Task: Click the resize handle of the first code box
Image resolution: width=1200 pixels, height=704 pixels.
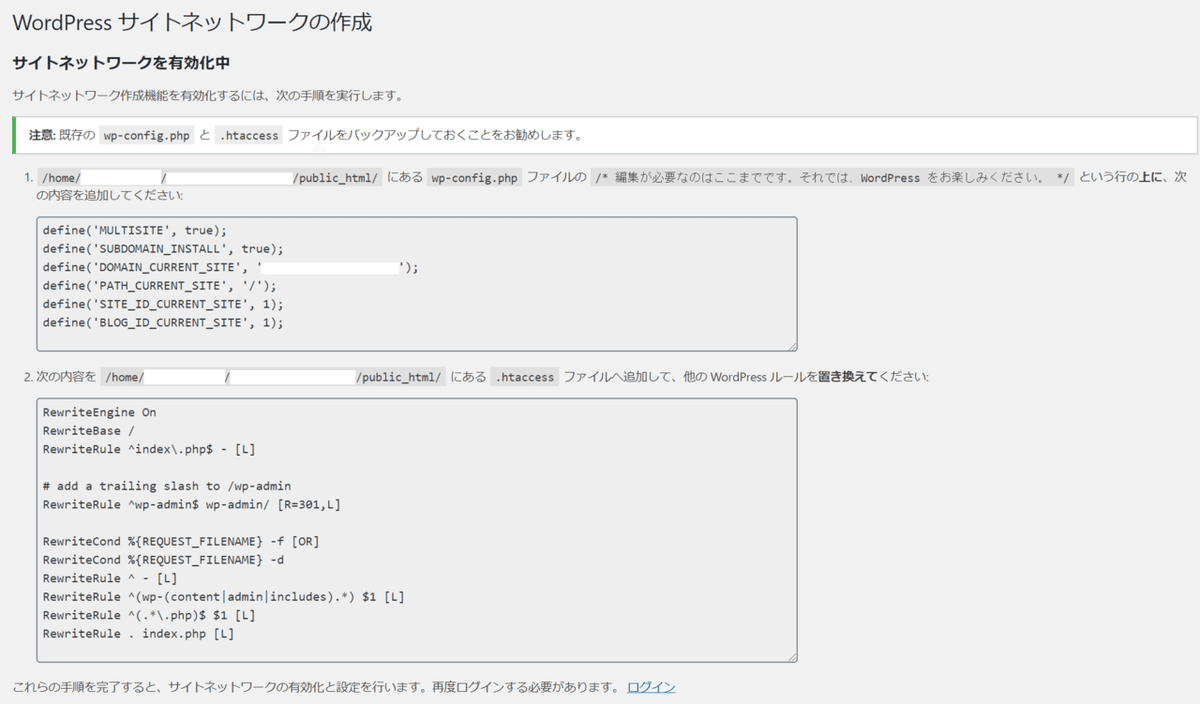Action: pos(793,346)
